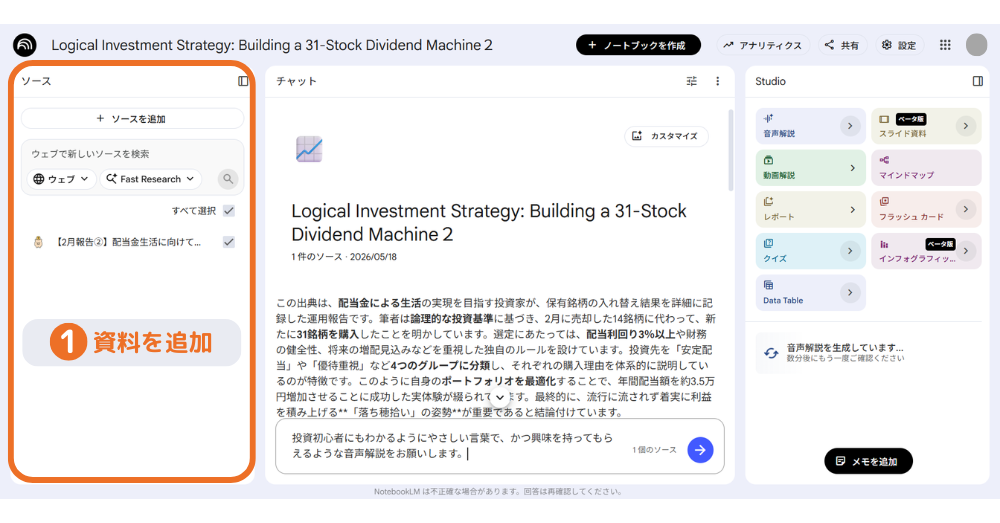Image resolution: width=1000 pixels, height=523 pixels.
Task: Click the NotebookLM logo icon
Action: pos(25,45)
